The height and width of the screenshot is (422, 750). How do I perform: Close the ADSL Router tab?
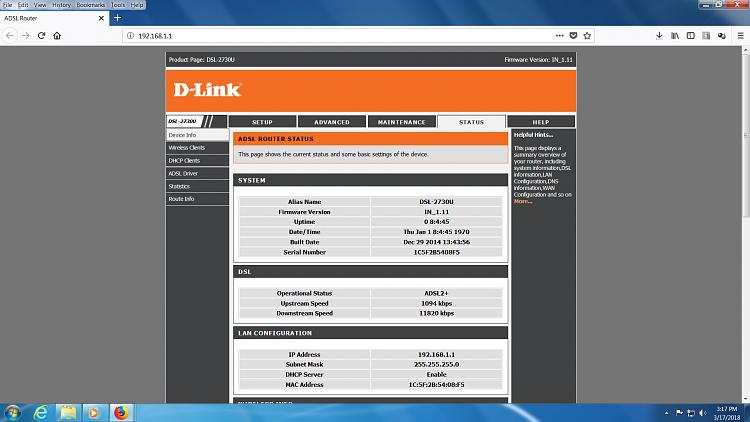pos(101,18)
